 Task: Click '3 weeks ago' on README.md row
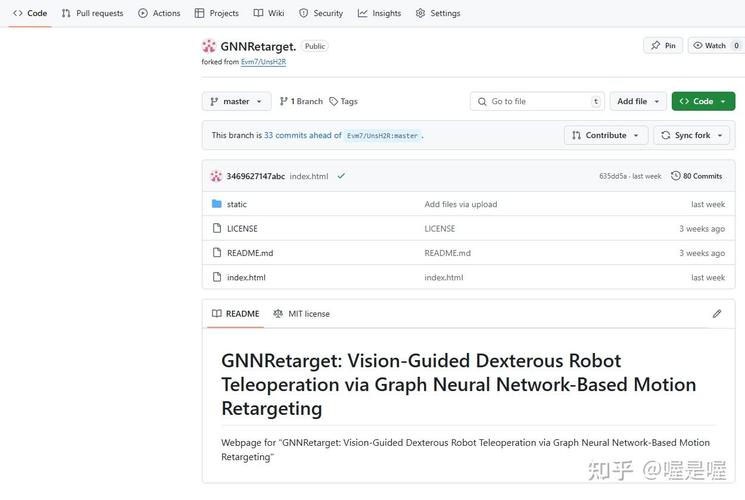pos(702,253)
